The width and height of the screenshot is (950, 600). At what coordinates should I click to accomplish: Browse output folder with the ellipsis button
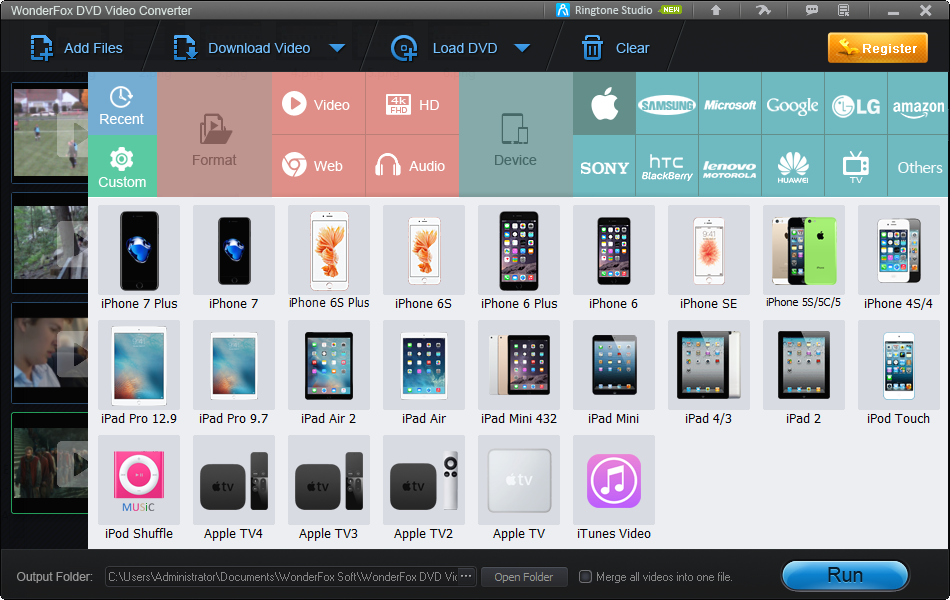tap(467, 576)
